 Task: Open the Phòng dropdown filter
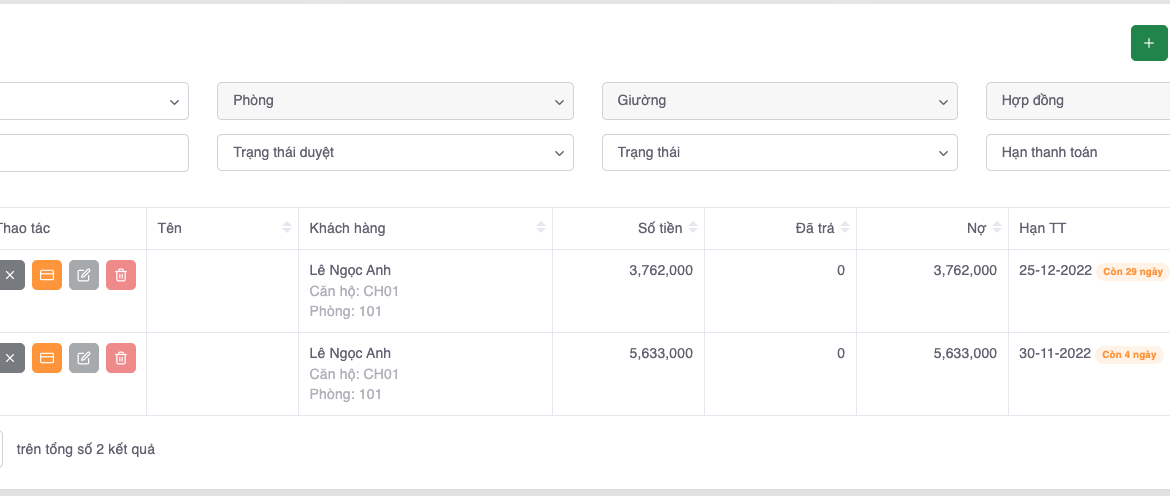point(395,101)
